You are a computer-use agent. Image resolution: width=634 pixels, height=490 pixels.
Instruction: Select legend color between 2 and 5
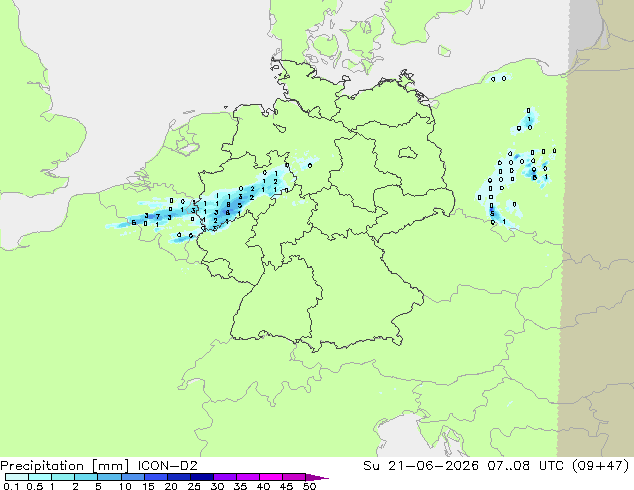click(x=86, y=477)
